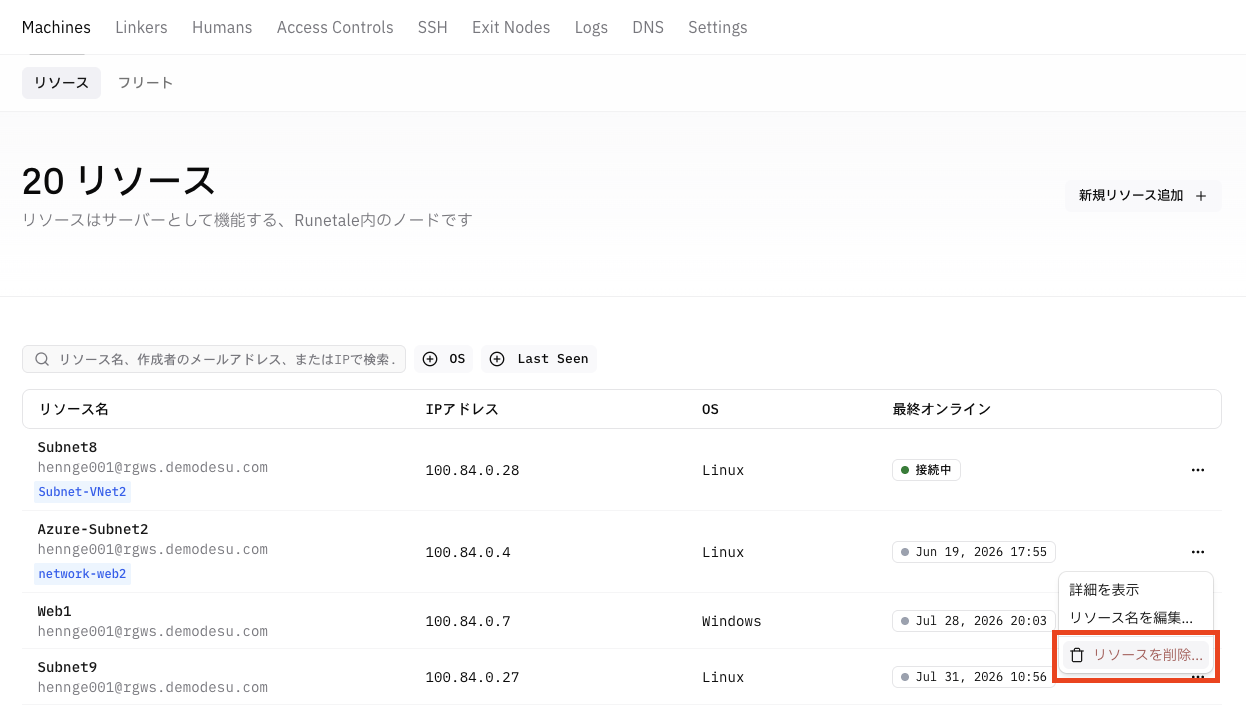
Task: Select the リソース sub-tab
Action: pos(61,83)
